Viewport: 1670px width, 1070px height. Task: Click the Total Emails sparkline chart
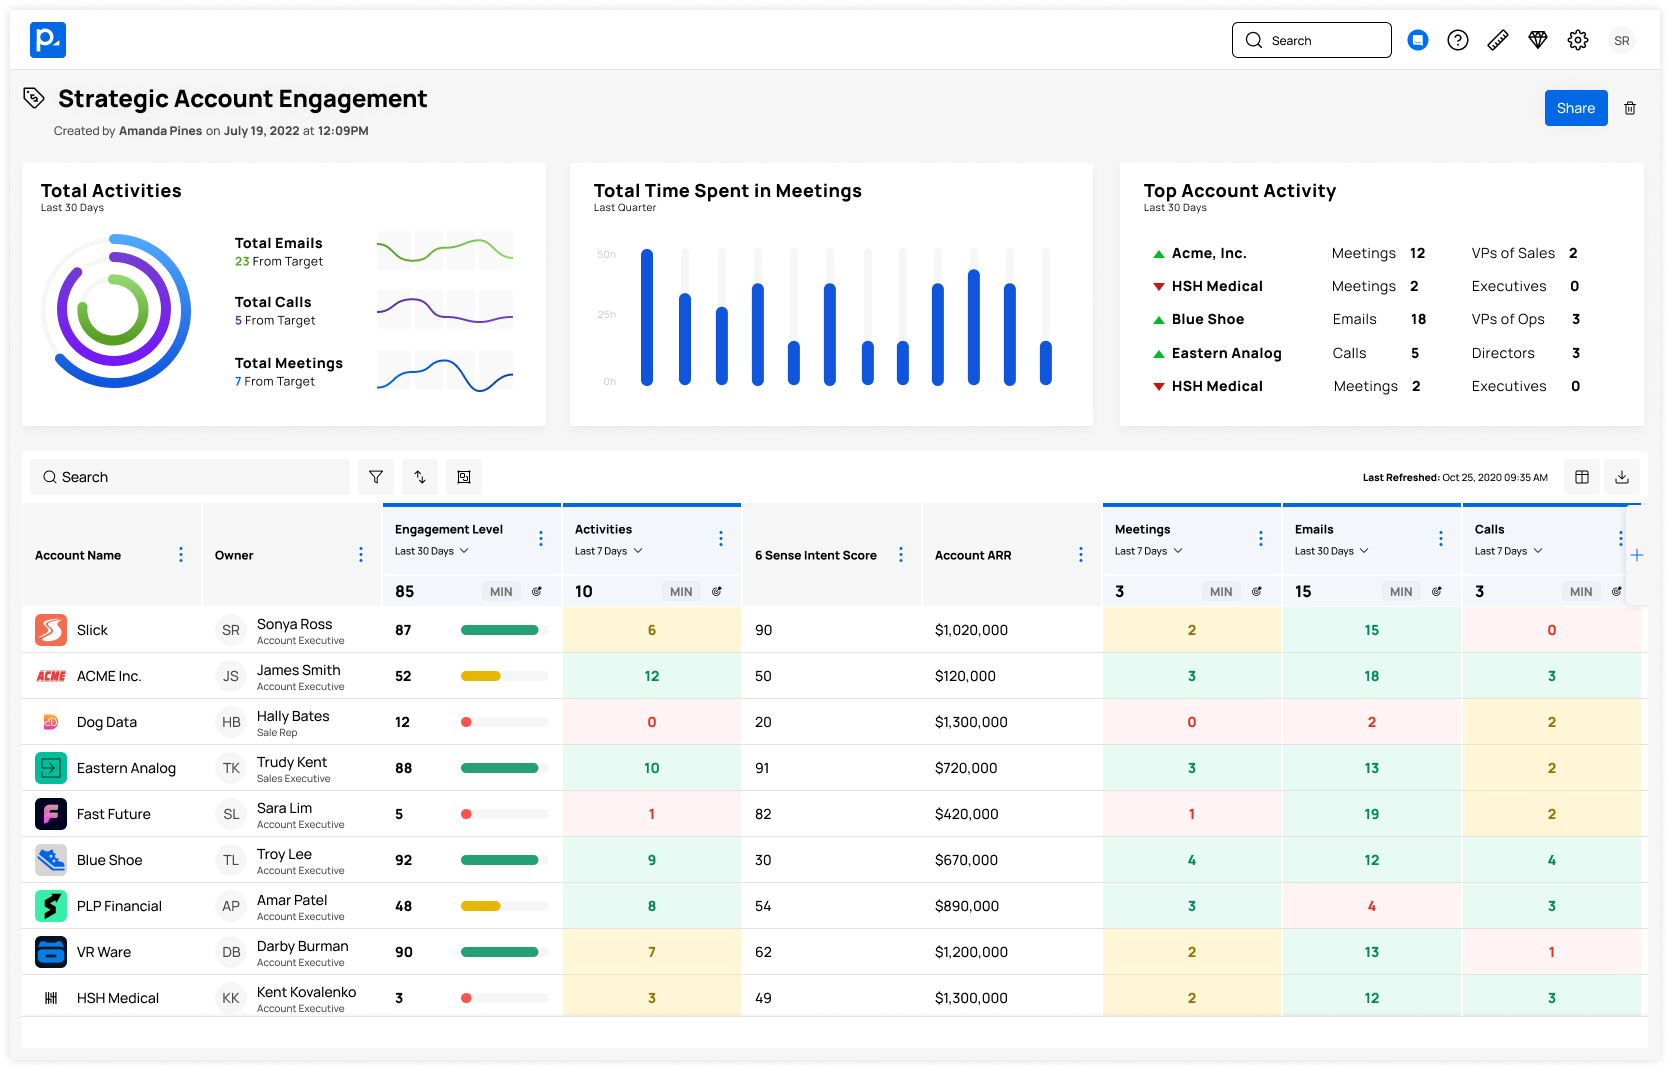(445, 251)
